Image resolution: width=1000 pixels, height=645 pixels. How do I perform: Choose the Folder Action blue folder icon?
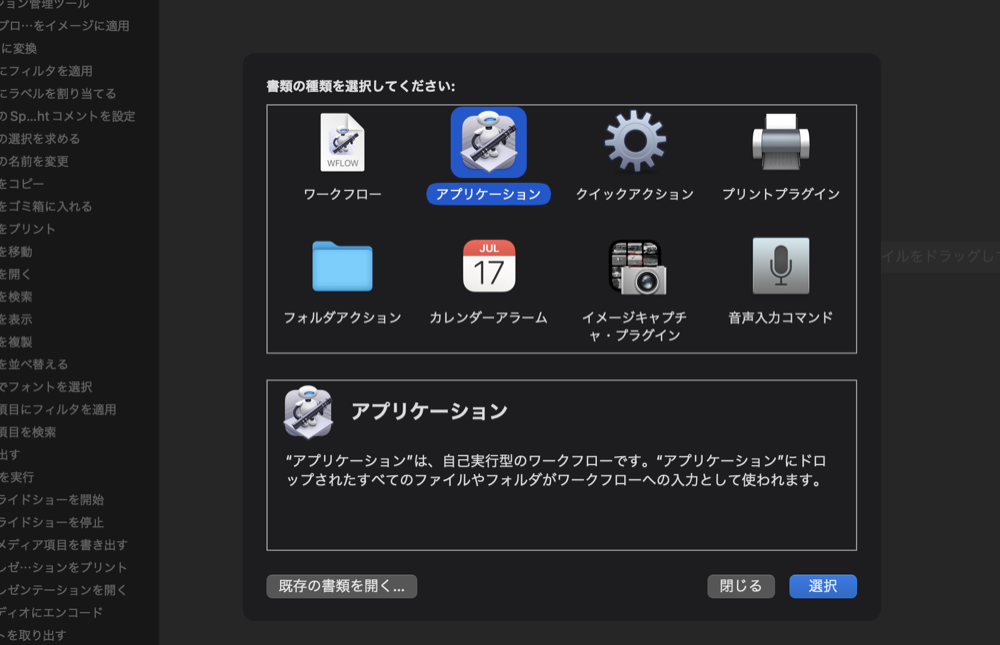coord(340,268)
